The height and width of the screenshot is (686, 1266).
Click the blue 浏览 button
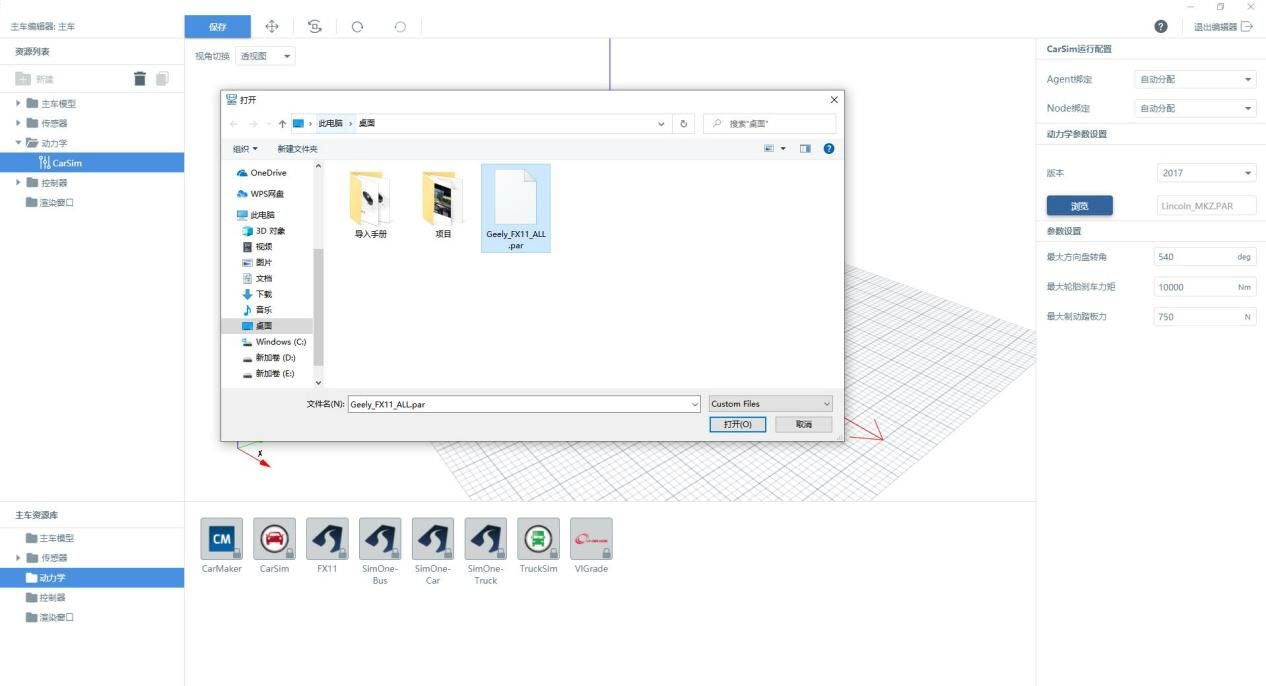[1079, 206]
